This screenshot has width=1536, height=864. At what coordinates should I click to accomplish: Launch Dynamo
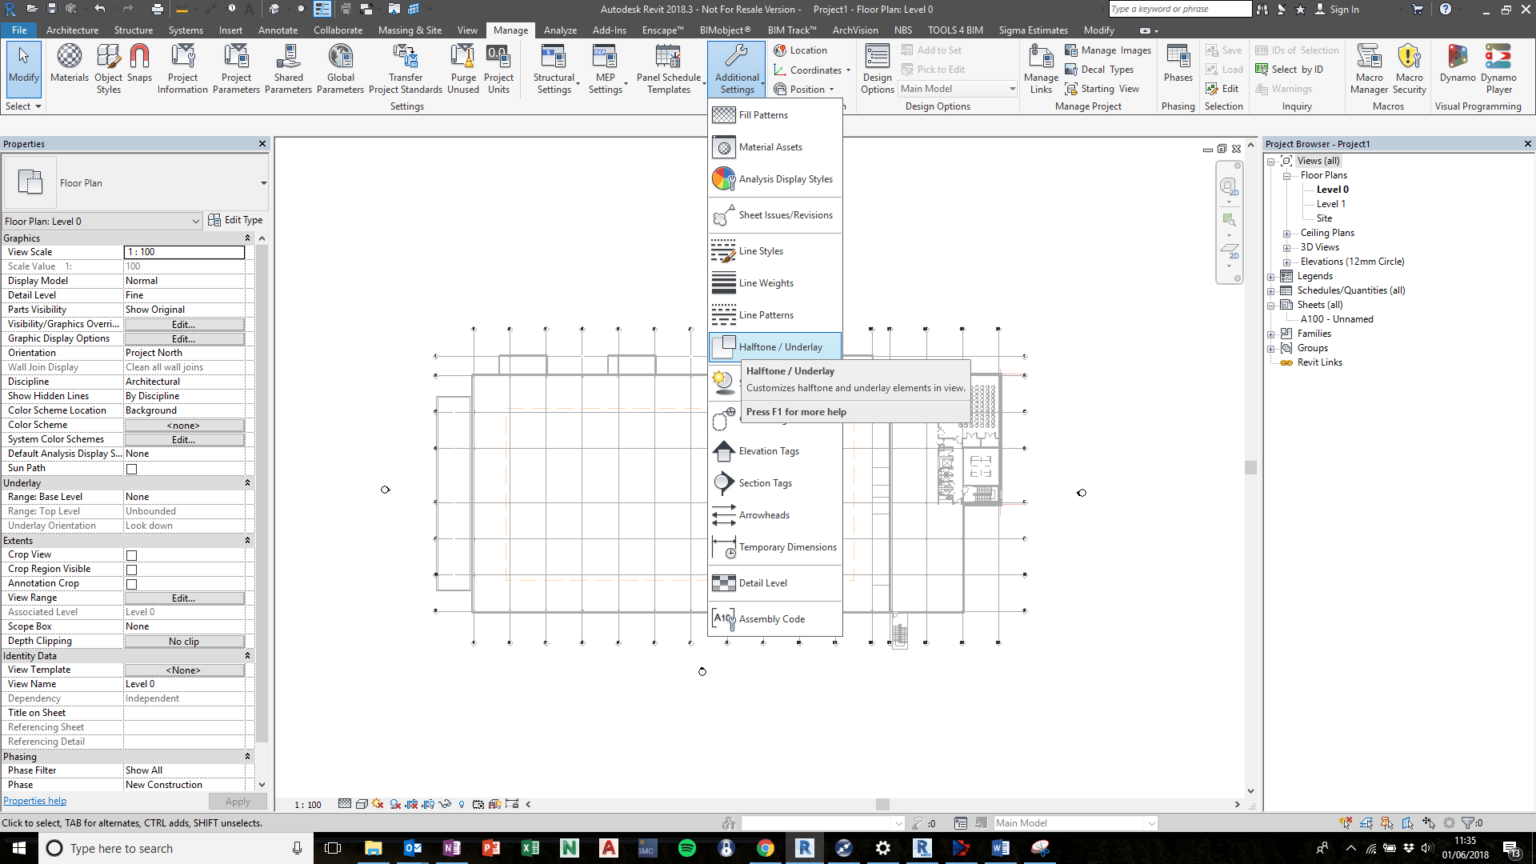[x=1457, y=64]
